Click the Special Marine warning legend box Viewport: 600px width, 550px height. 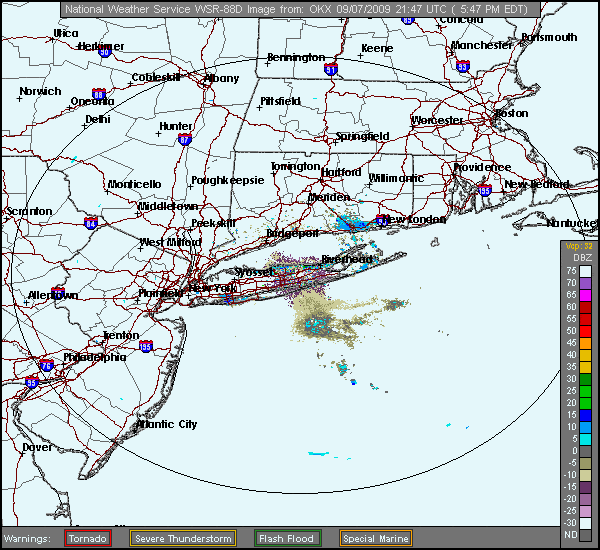[375, 538]
